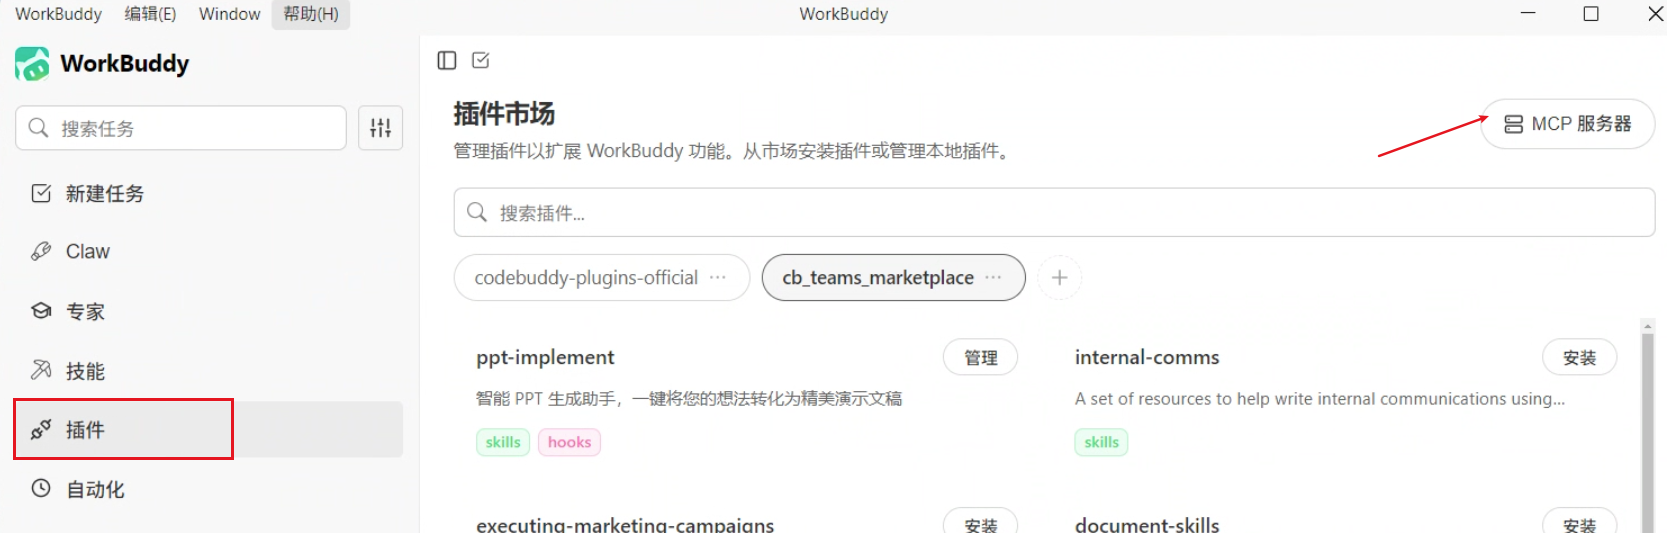Screen dimensions: 1667x533
Task: Click the pink hooks tag on ppt-implement
Action: click(x=569, y=442)
